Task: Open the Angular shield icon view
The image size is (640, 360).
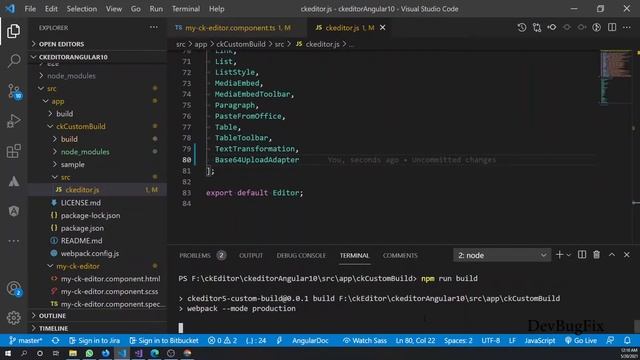Action: (13, 211)
